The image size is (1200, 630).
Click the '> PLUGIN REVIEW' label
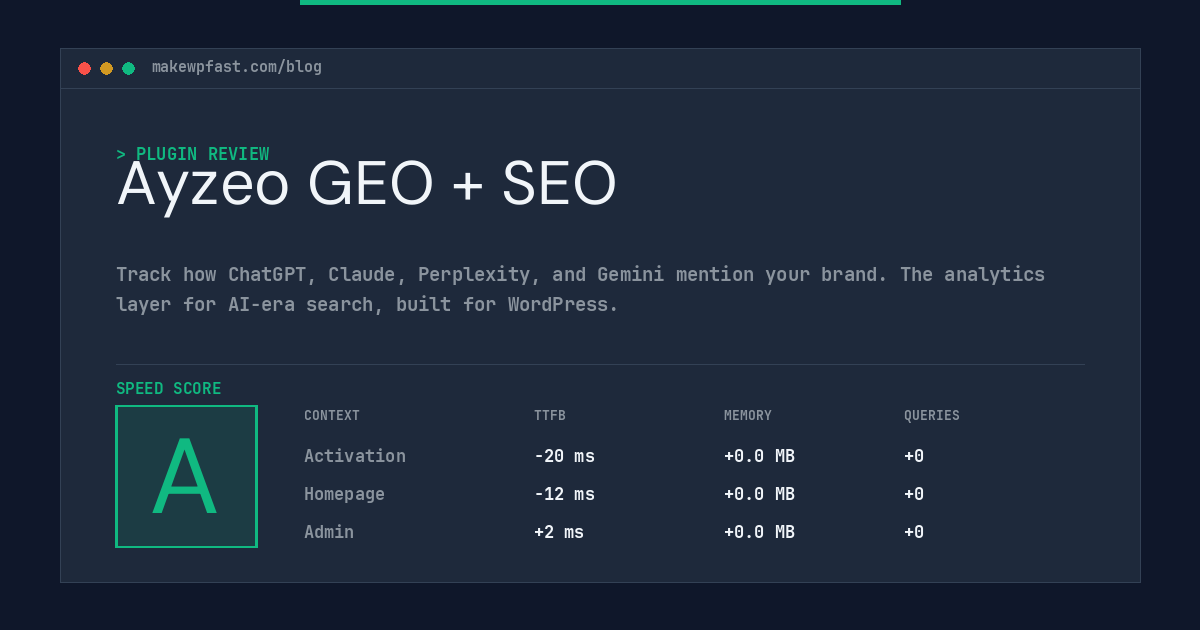click(x=193, y=154)
